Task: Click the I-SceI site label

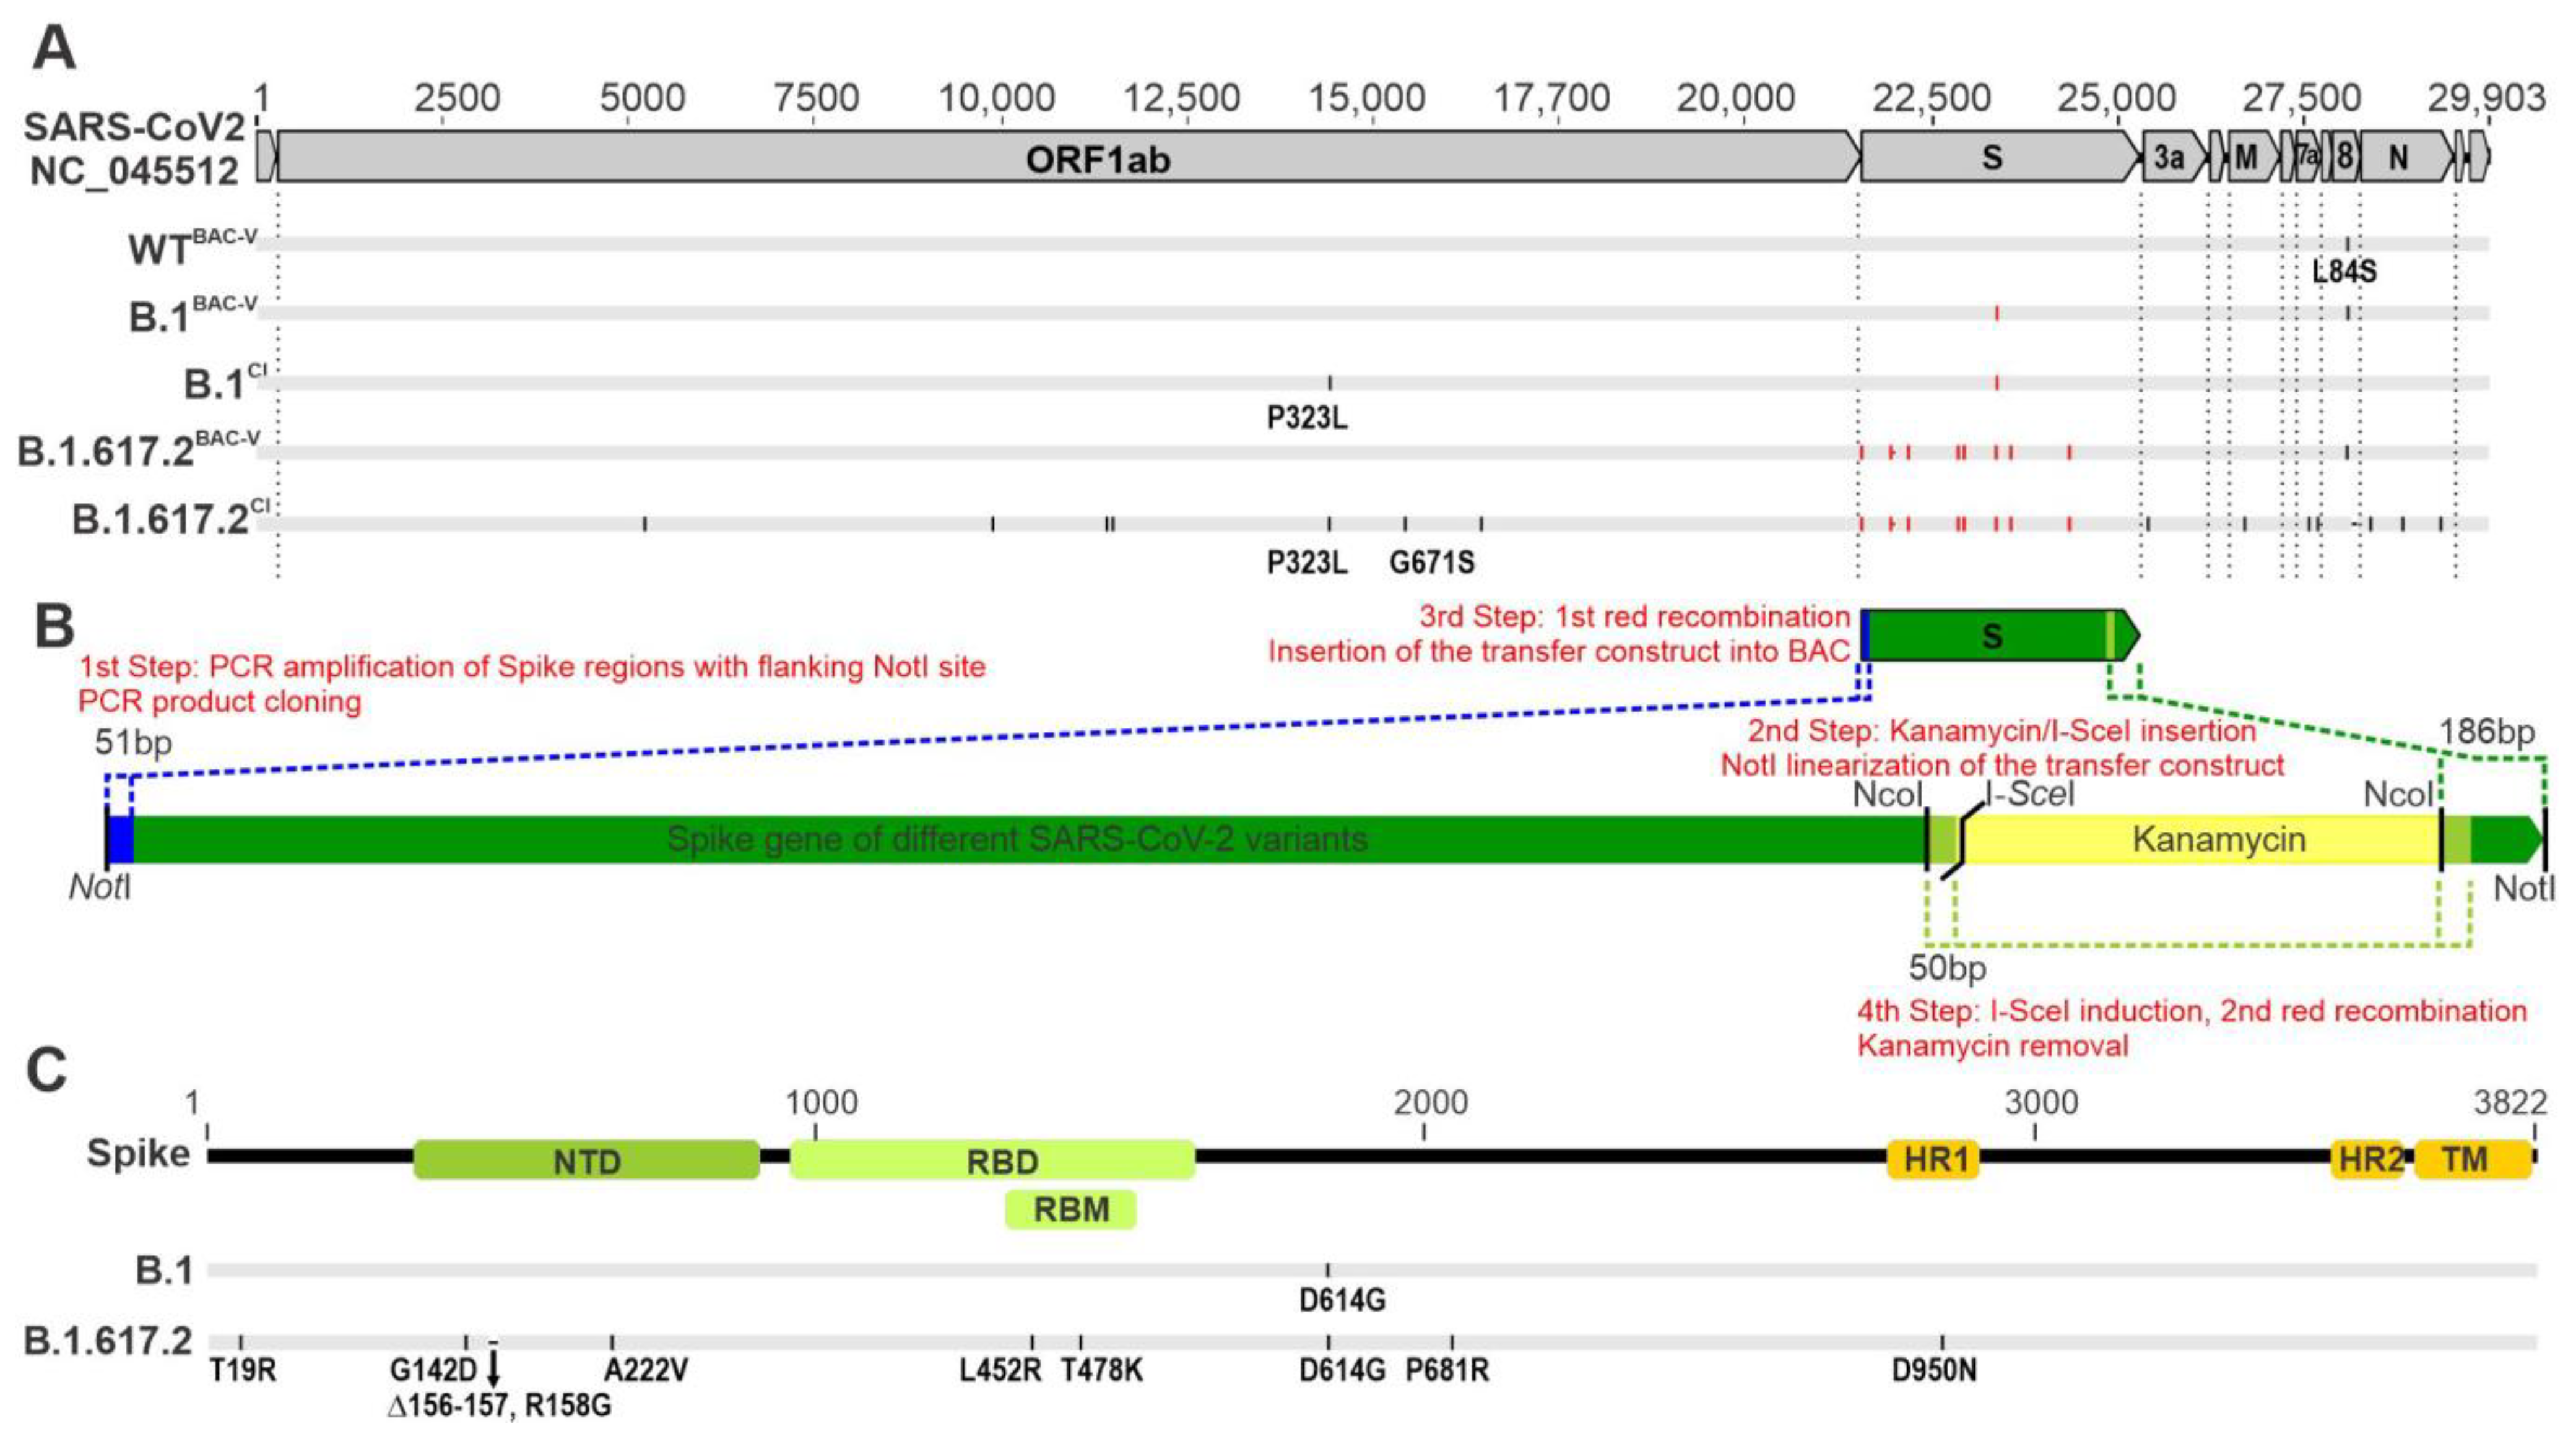Action: tap(2030, 794)
